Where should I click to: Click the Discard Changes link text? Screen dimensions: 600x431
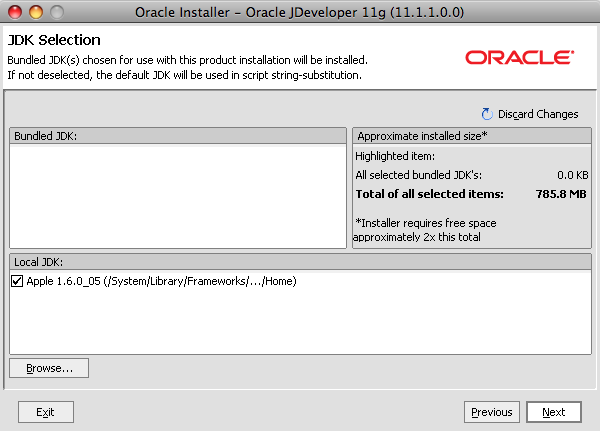[x=538, y=114]
